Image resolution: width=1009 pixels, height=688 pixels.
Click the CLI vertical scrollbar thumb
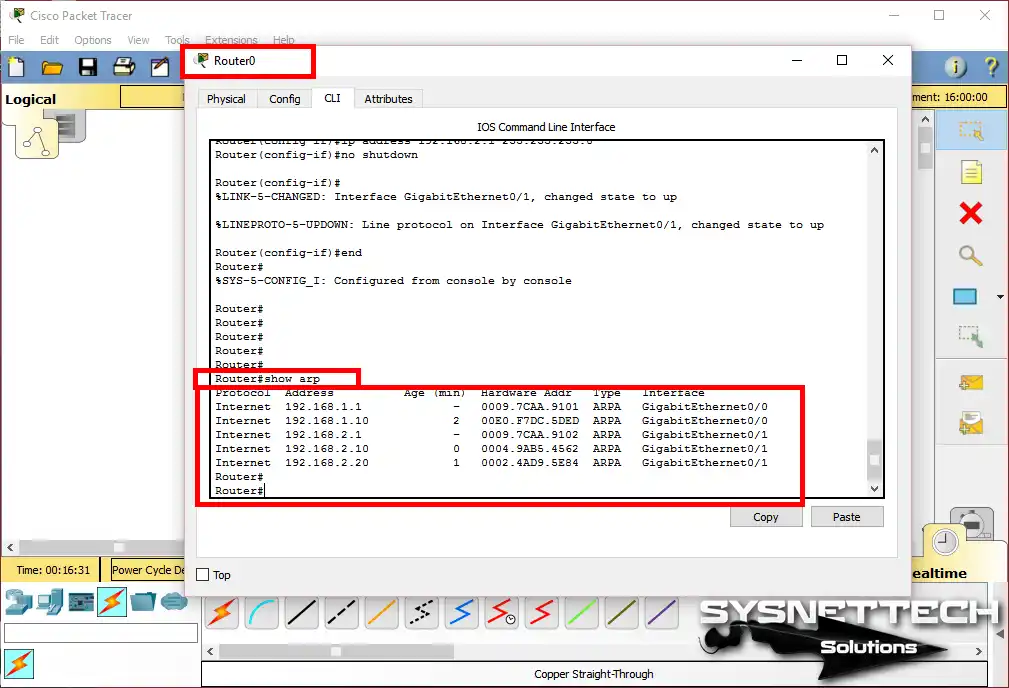[874, 460]
